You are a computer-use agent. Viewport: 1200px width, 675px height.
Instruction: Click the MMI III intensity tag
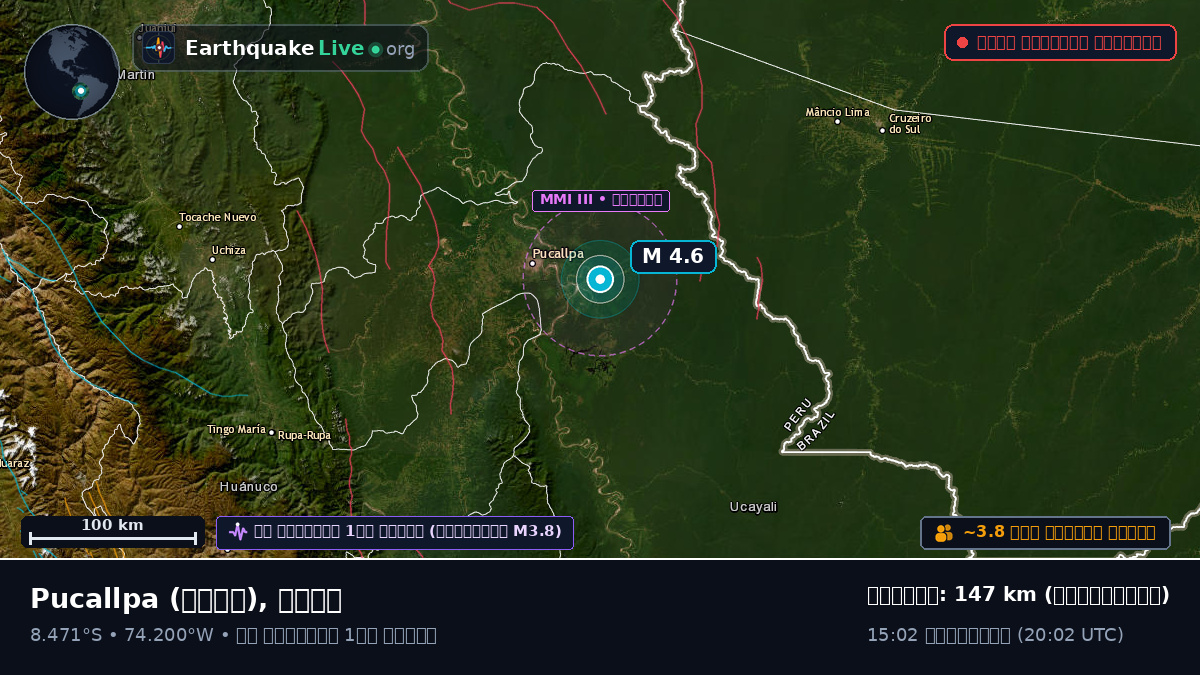coord(600,200)
